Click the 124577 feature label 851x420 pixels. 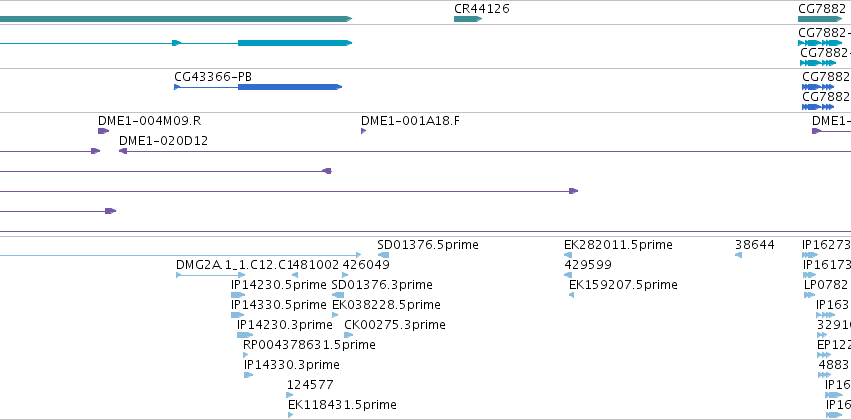click(x=310, y=385)
